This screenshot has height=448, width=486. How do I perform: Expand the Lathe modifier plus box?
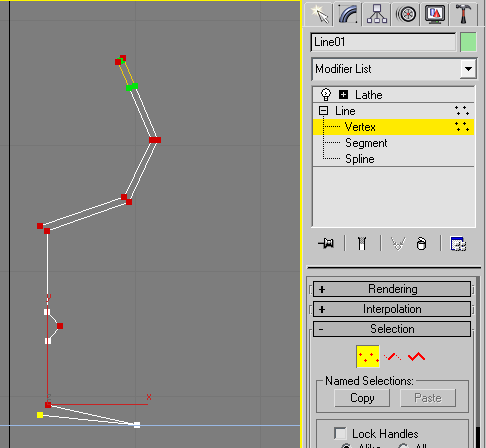(343, 95)
